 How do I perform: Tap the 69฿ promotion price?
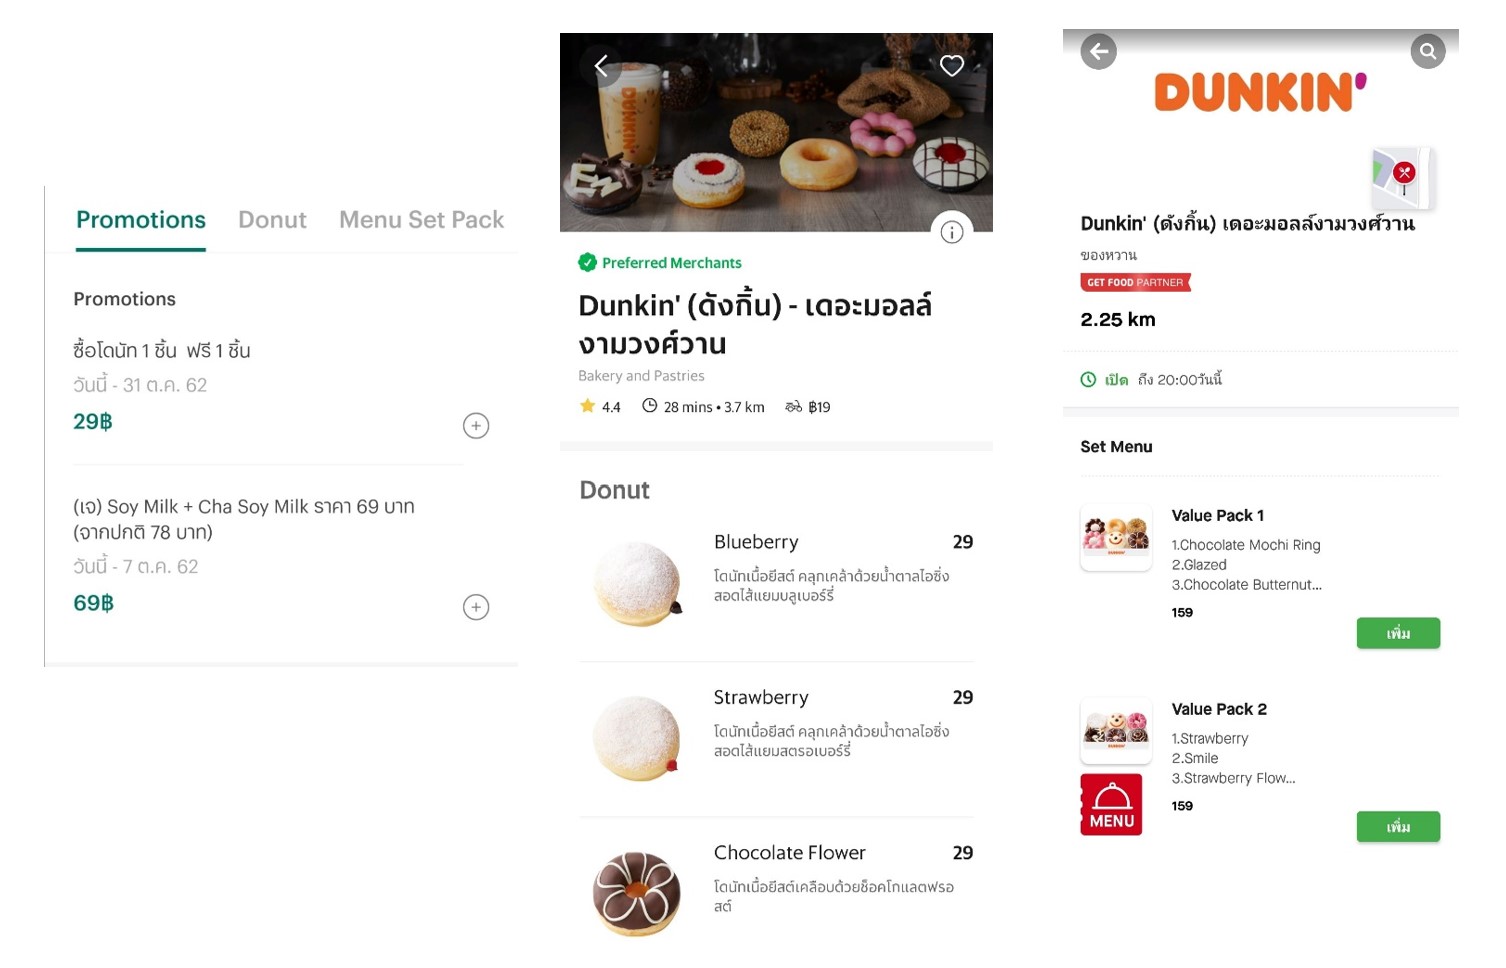pyautogui.click(x=94, y=603)
